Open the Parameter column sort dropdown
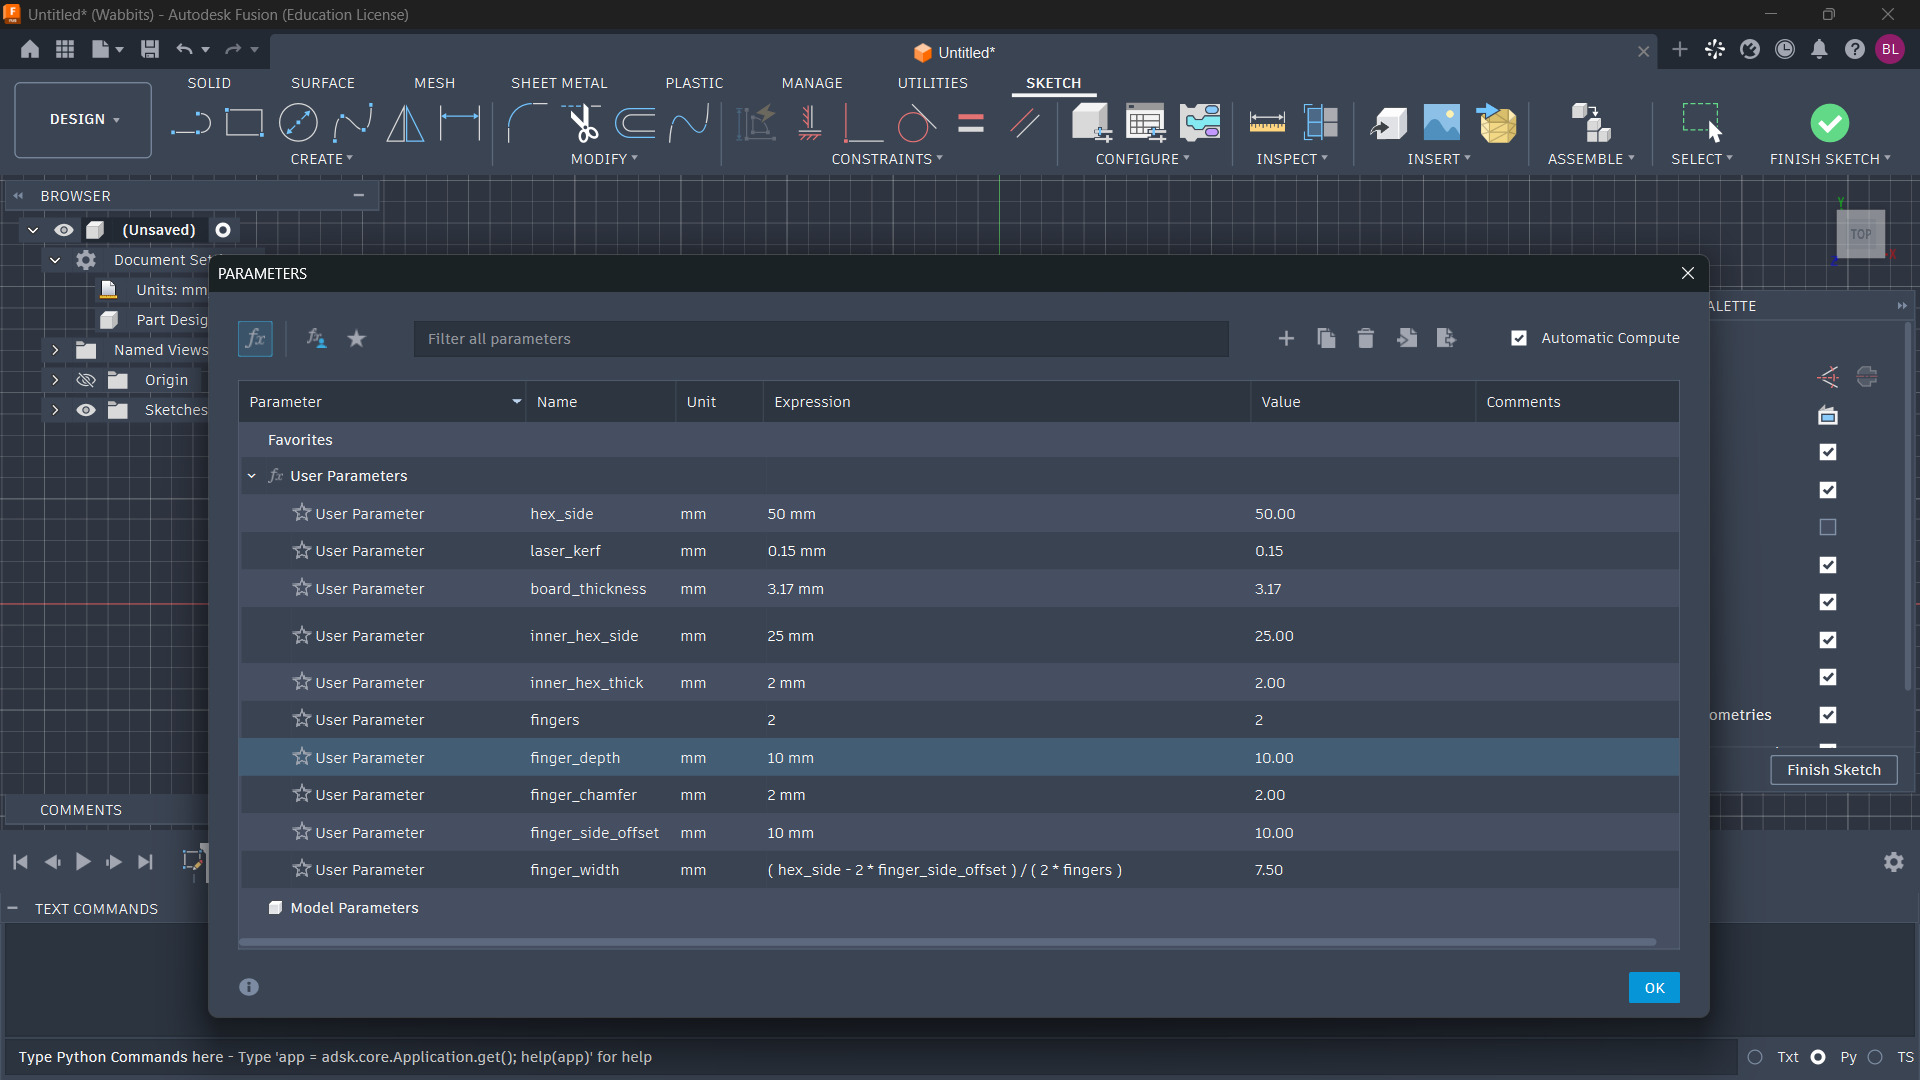The height and width of the screenshot is (1080, 1920). (517, 402)
